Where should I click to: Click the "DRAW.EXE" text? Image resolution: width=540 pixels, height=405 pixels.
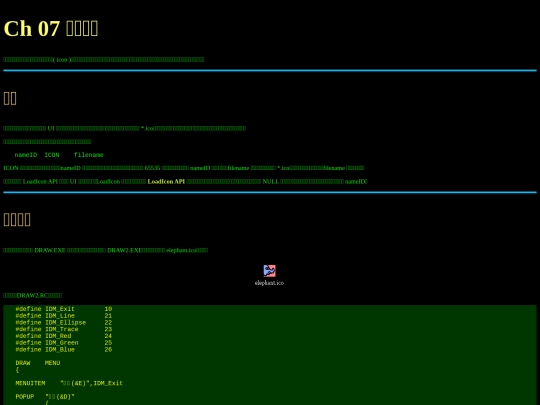coord(50,250)
